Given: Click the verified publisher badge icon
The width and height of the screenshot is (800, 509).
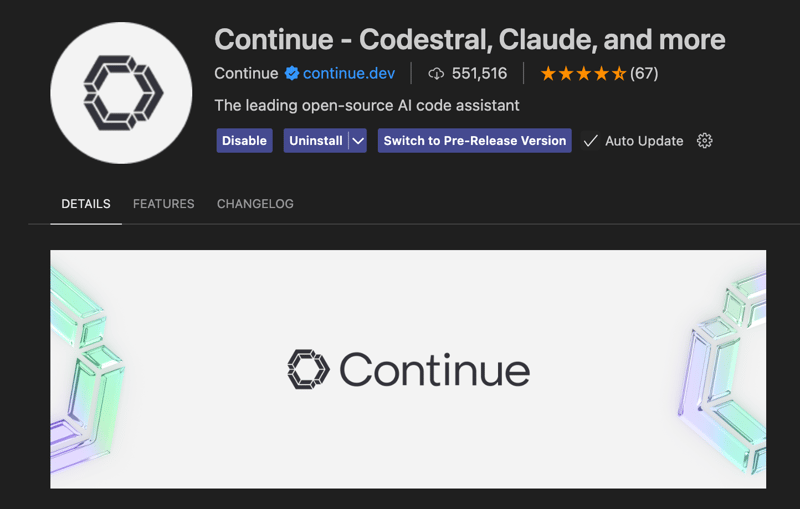Looking at the screenshot, I should click(x=292, y=73).
